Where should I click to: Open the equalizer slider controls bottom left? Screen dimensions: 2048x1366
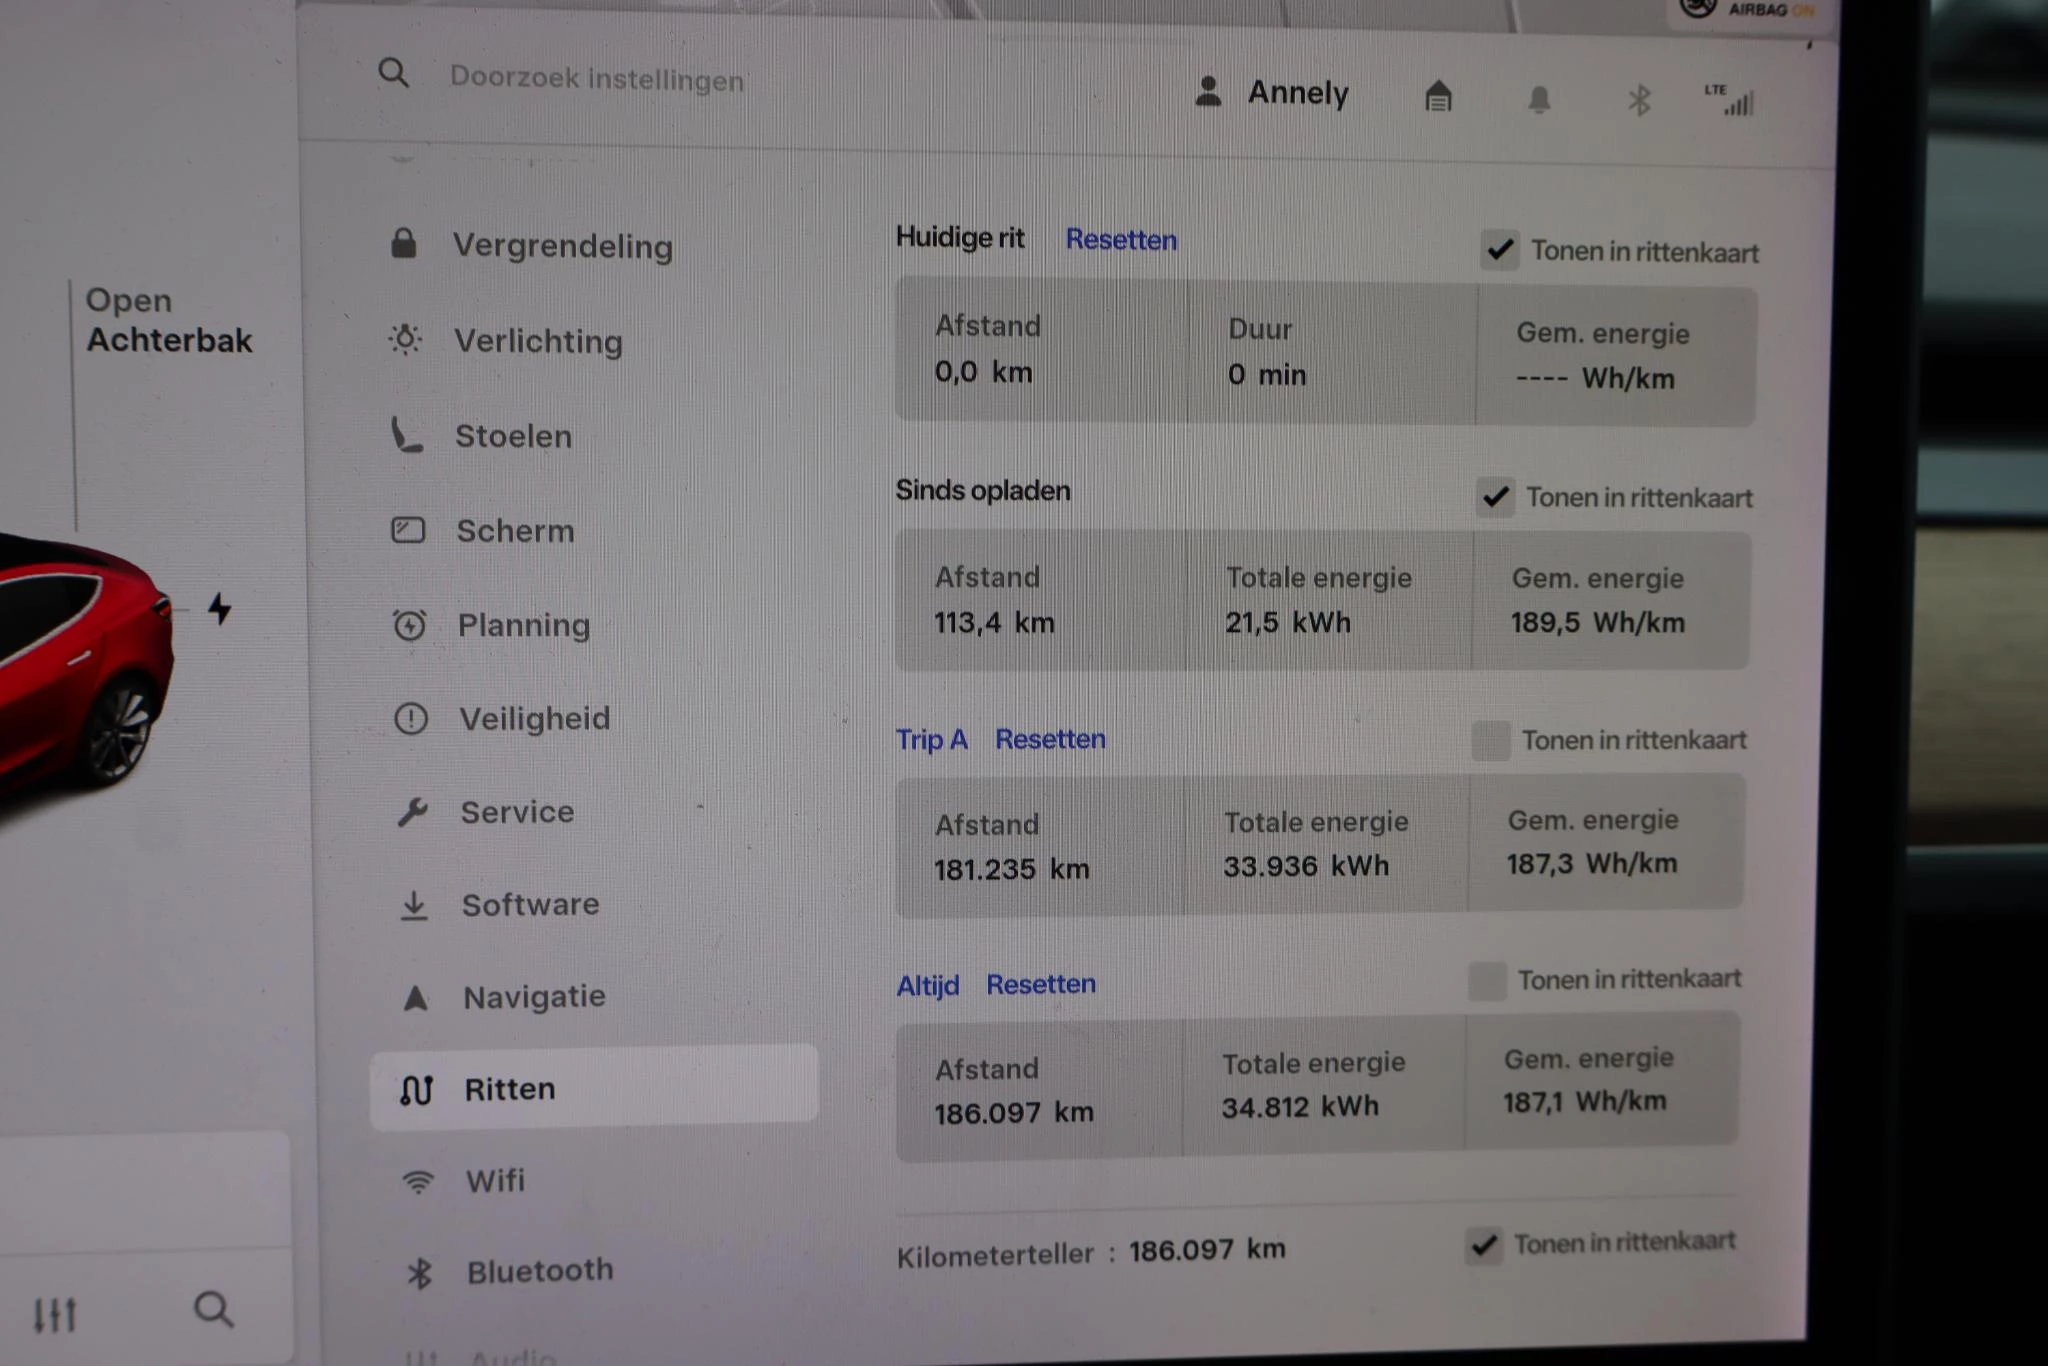click(x=57, y=1314)
